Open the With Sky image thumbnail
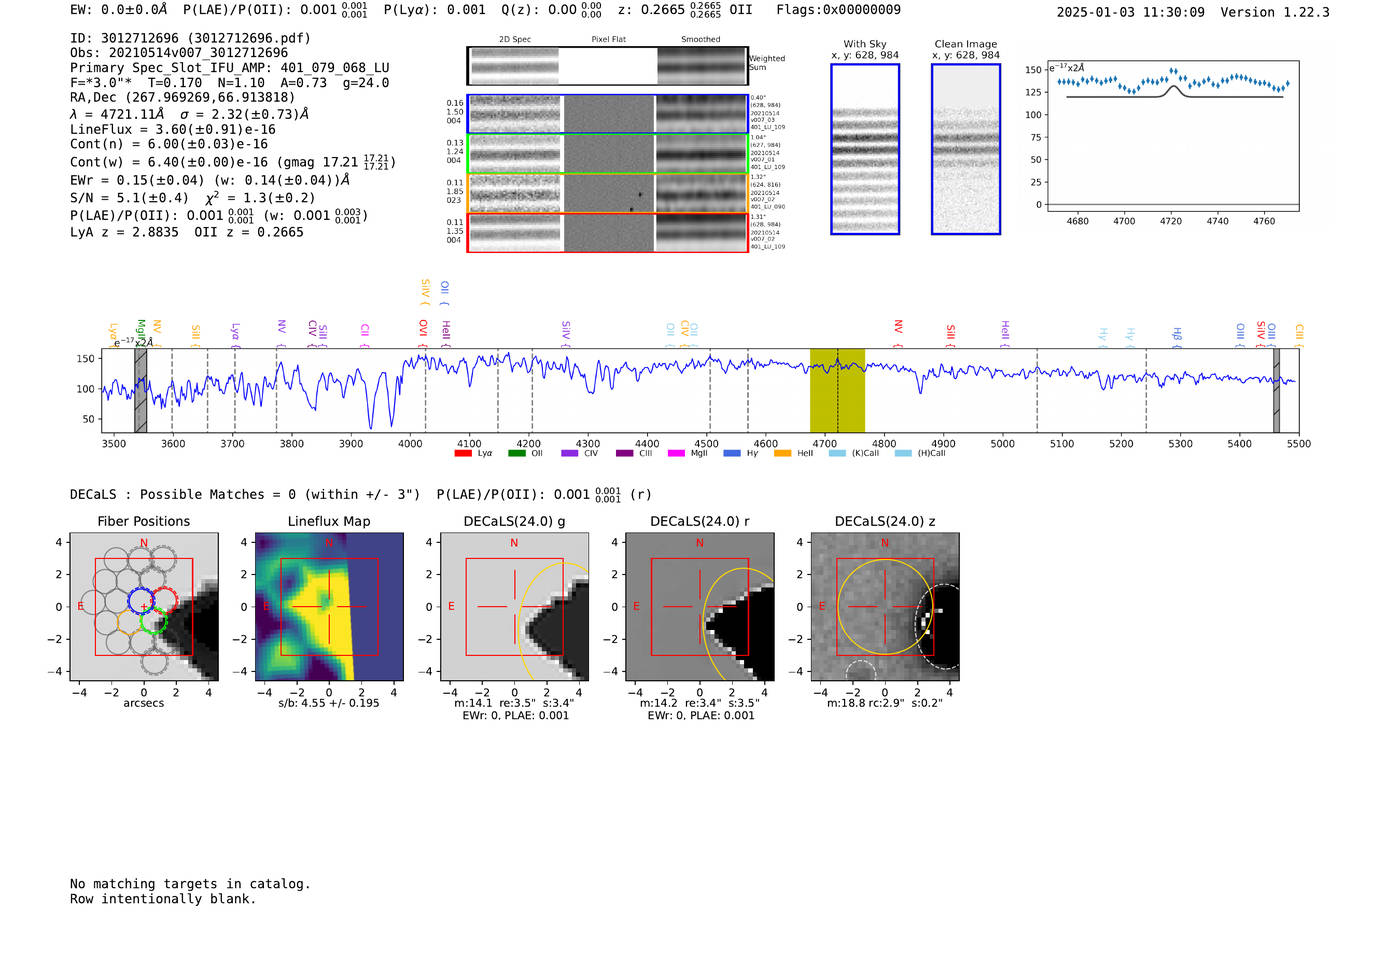The height and width of the screenshot is (953, 1400). [x=865, y=149]
